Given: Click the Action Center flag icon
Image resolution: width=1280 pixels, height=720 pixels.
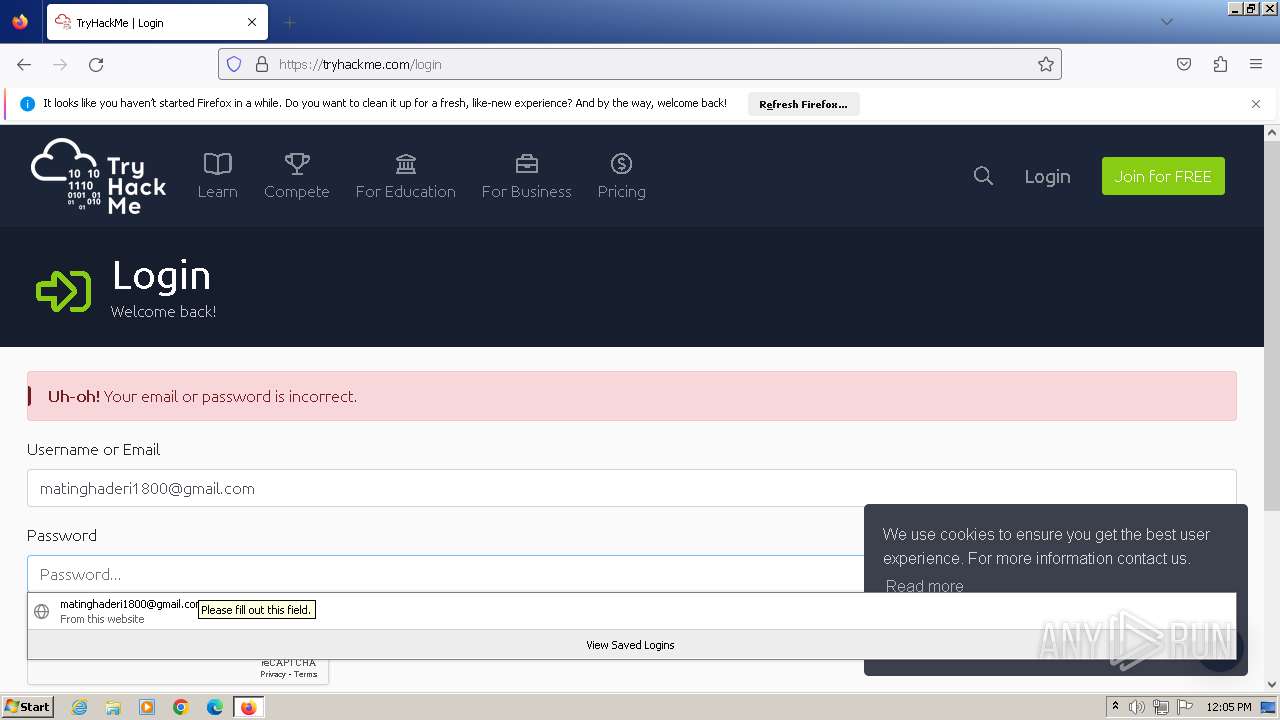Looking at the screenshot, I should [1185, 707].
